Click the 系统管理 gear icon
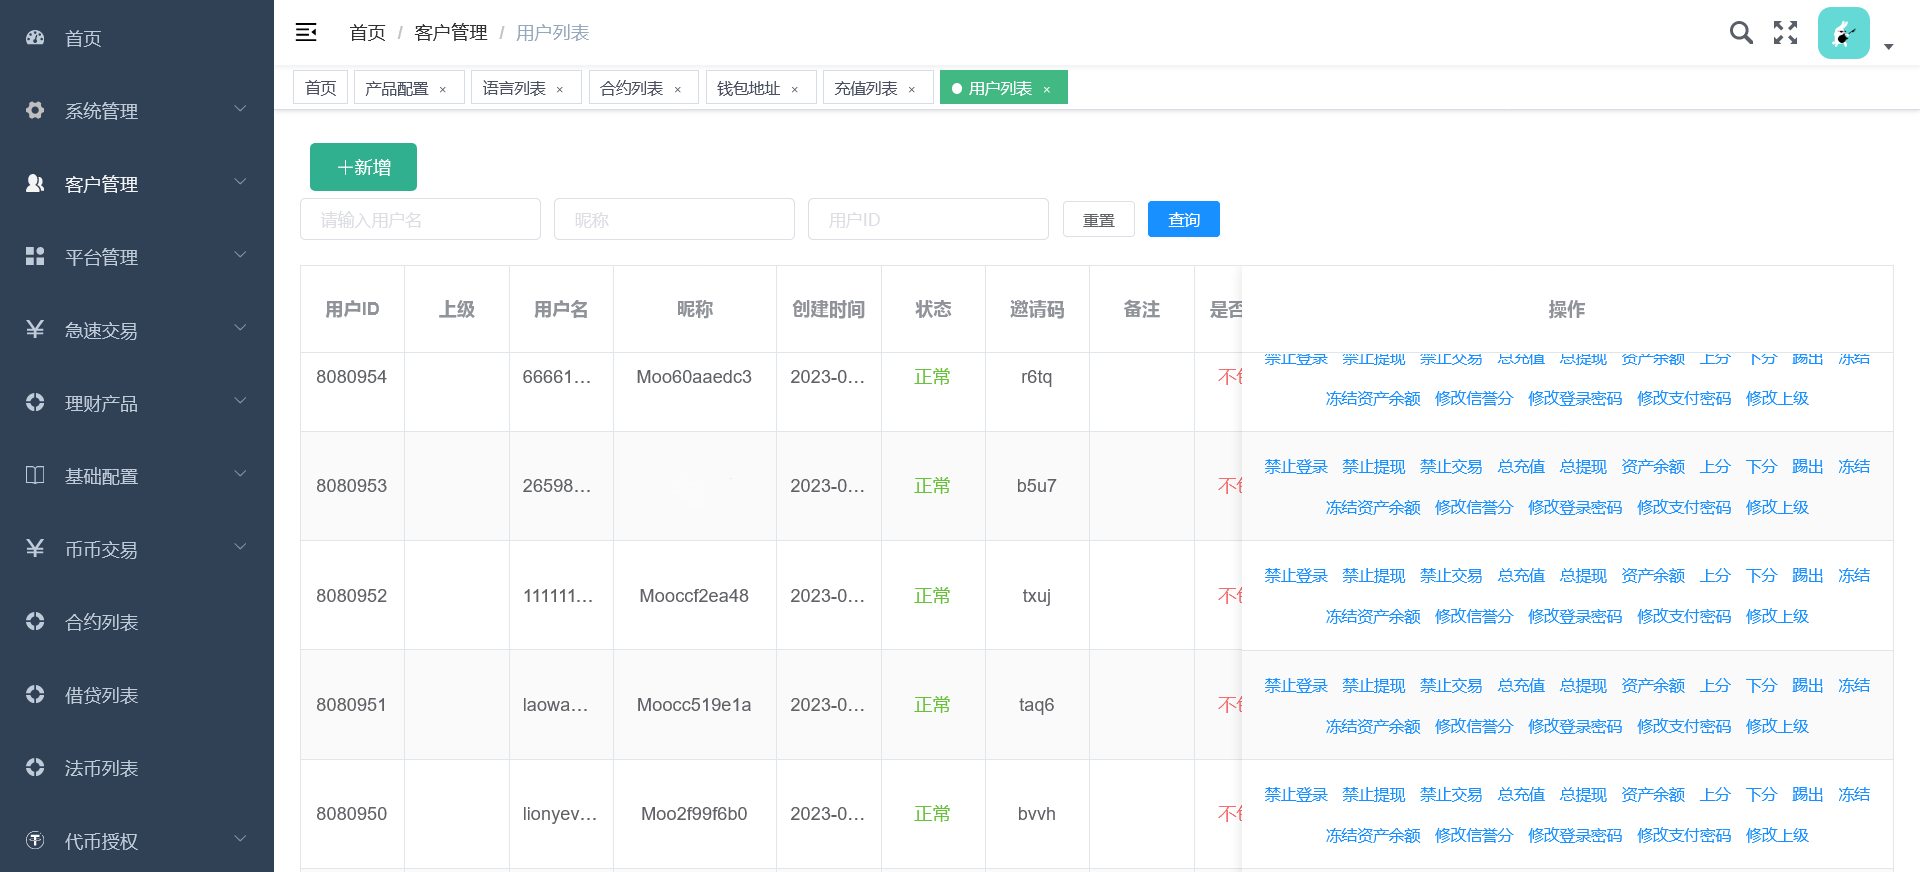 pos(35,110)
